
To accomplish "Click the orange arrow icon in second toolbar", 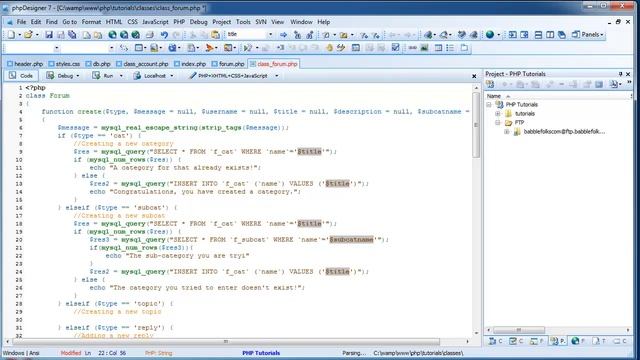I will pos(209,48).
